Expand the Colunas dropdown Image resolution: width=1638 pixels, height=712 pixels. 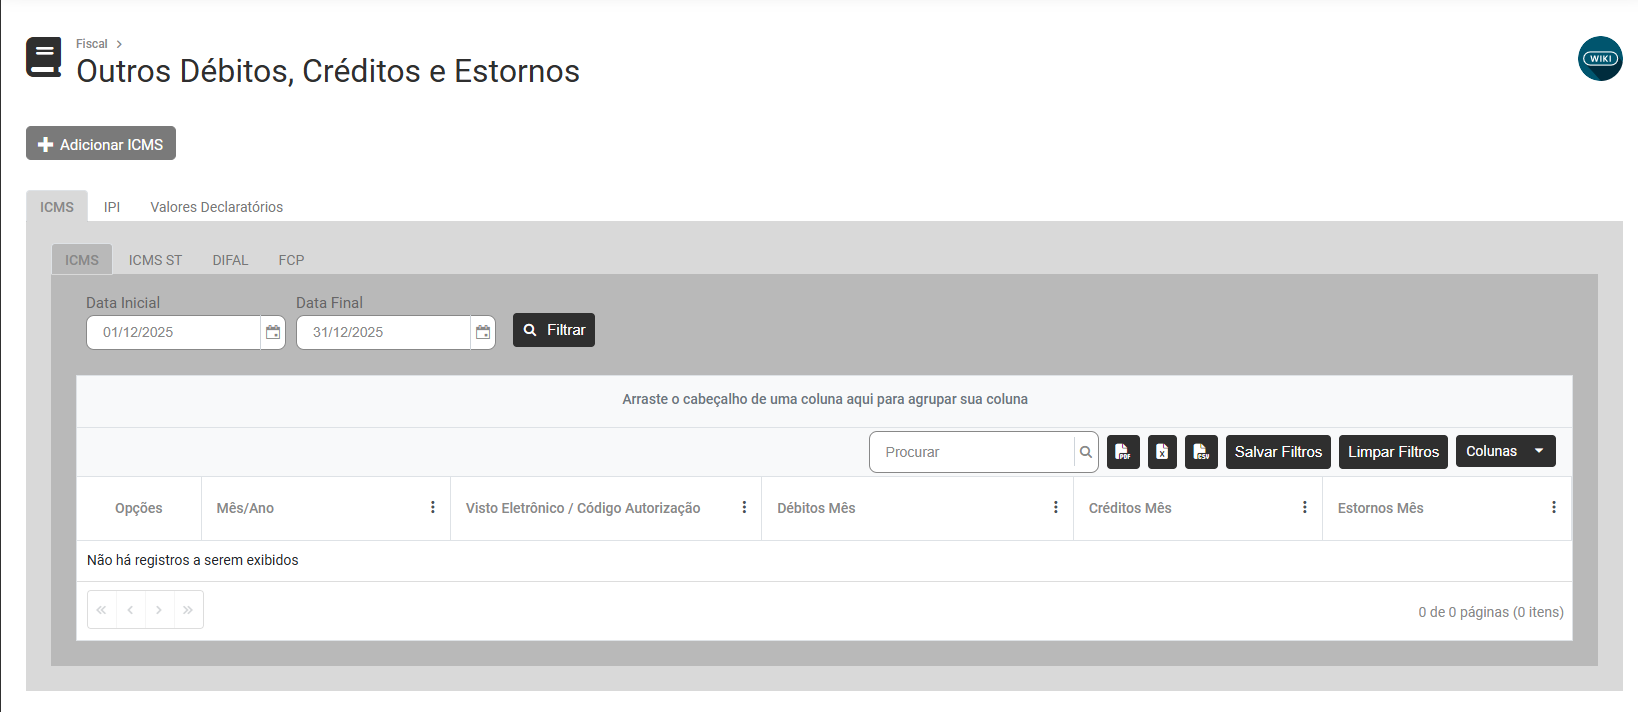pyautogui.click(x=1506, y=451)
